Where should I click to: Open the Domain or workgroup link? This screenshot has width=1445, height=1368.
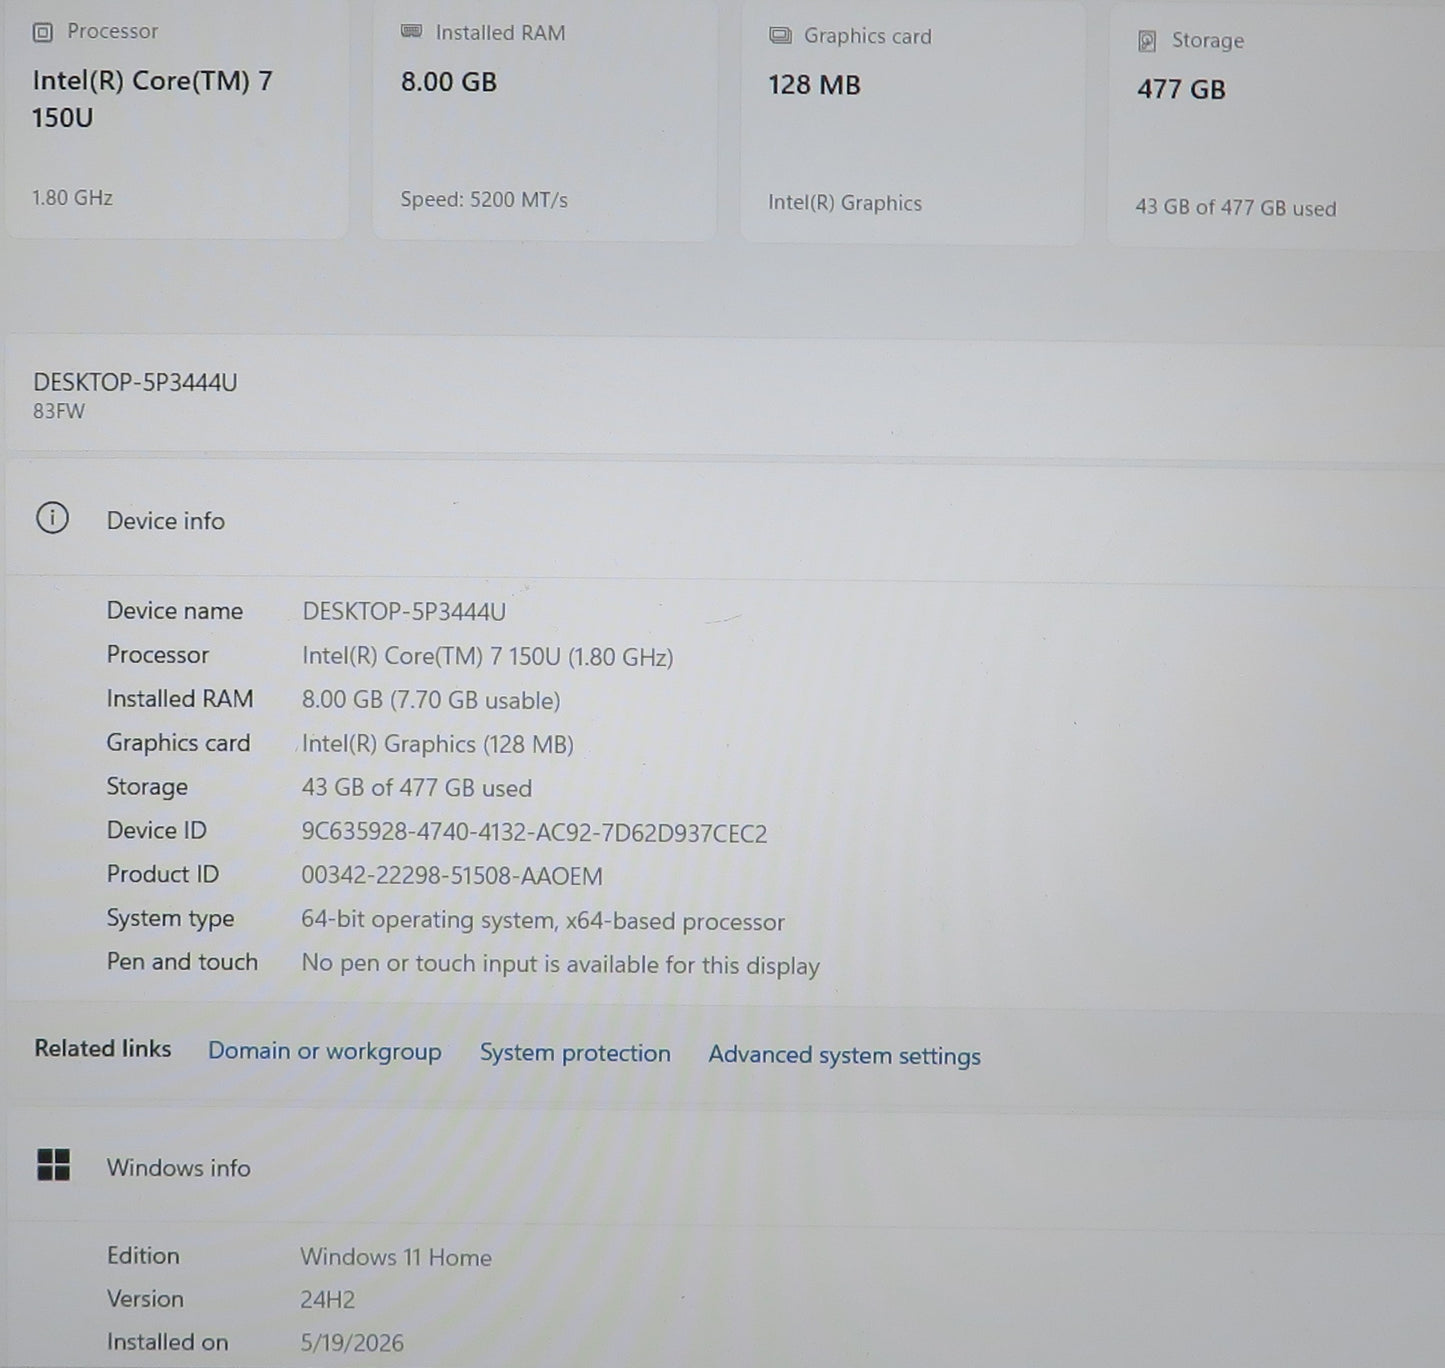point(324,1051)
